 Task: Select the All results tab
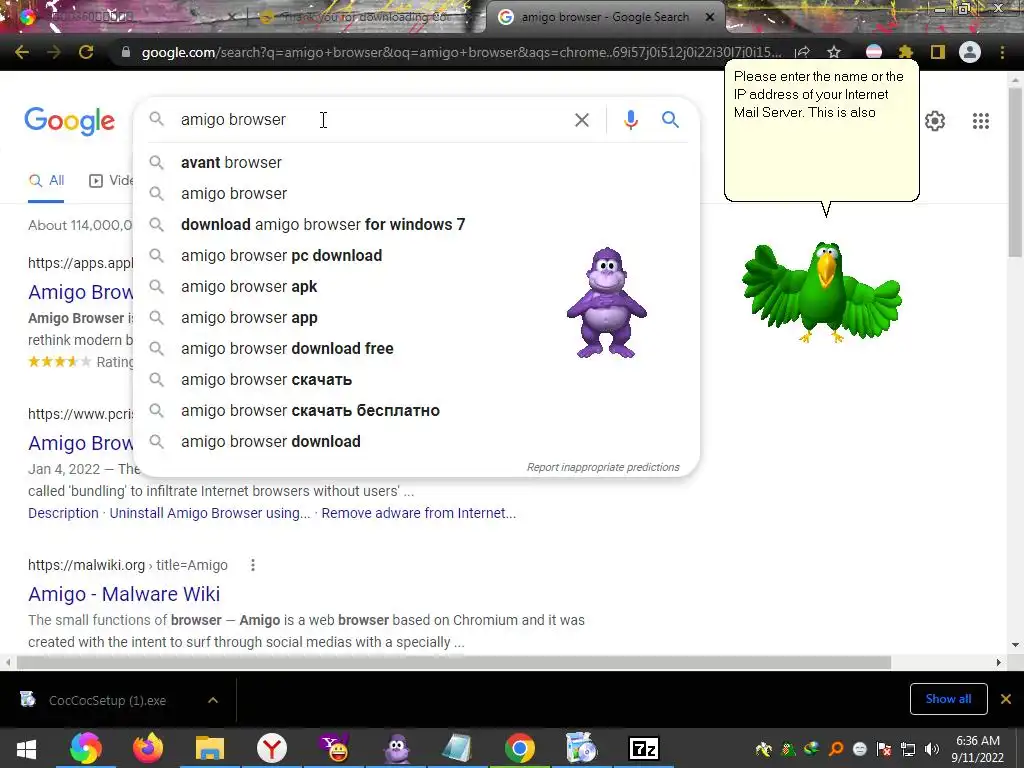tap(46, 181)
